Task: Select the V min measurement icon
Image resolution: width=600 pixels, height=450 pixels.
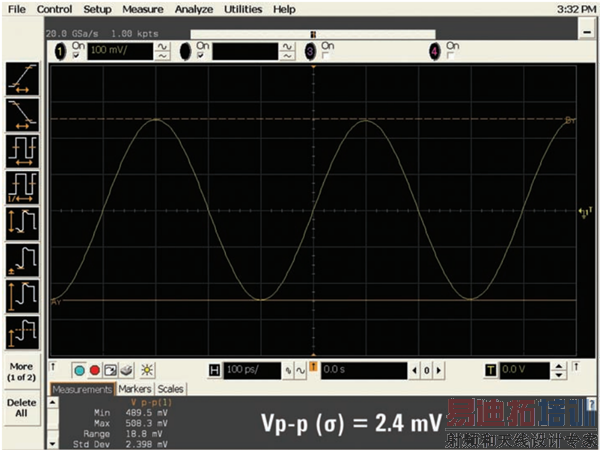Action: click(22, 260)
